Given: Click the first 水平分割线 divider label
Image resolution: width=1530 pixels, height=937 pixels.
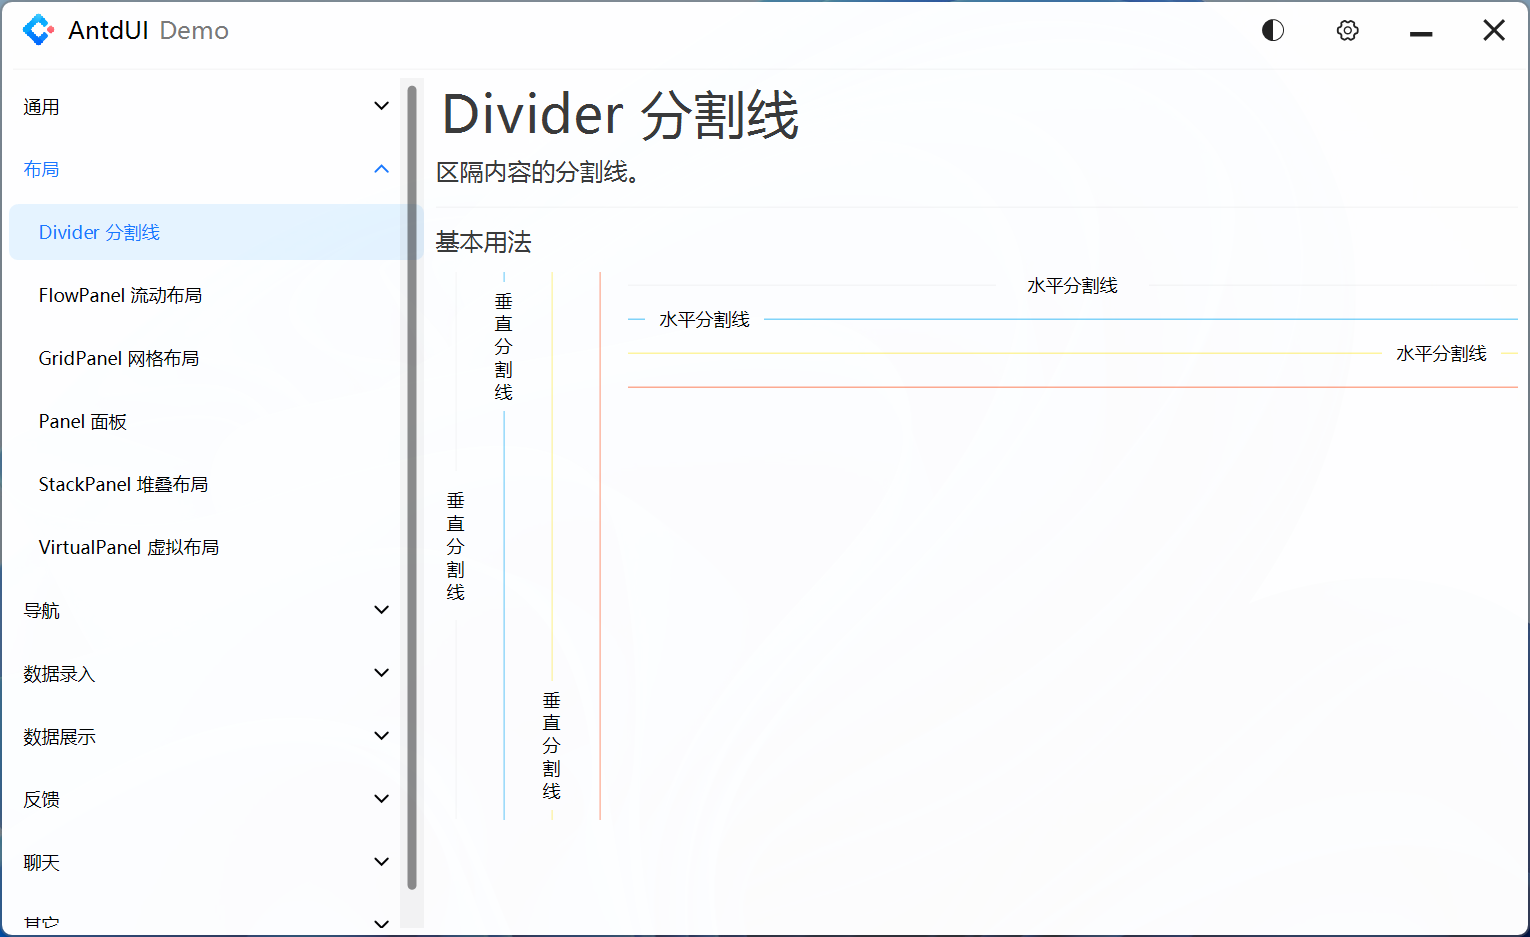Looking at the screenshot, I should (x=1071, y=284).
